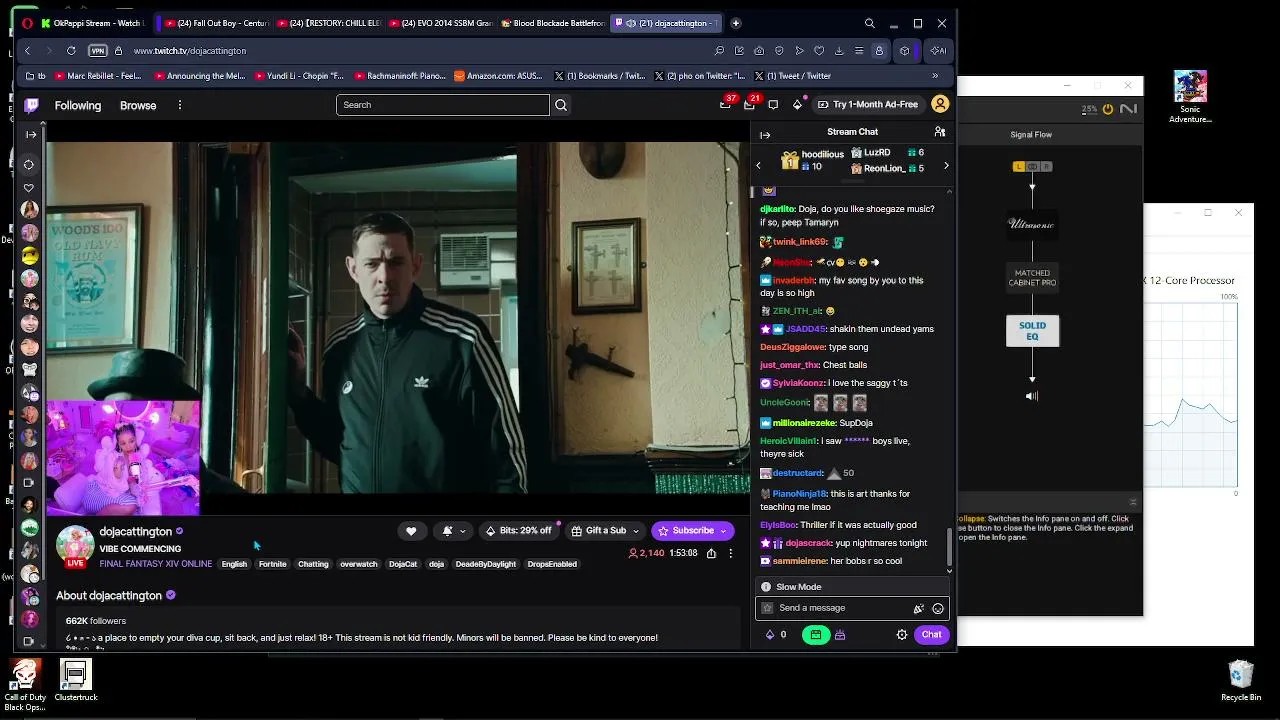Follow dojacattington with the heart button
This screenshot has width=1280, height=720.
tap(411, 531)
